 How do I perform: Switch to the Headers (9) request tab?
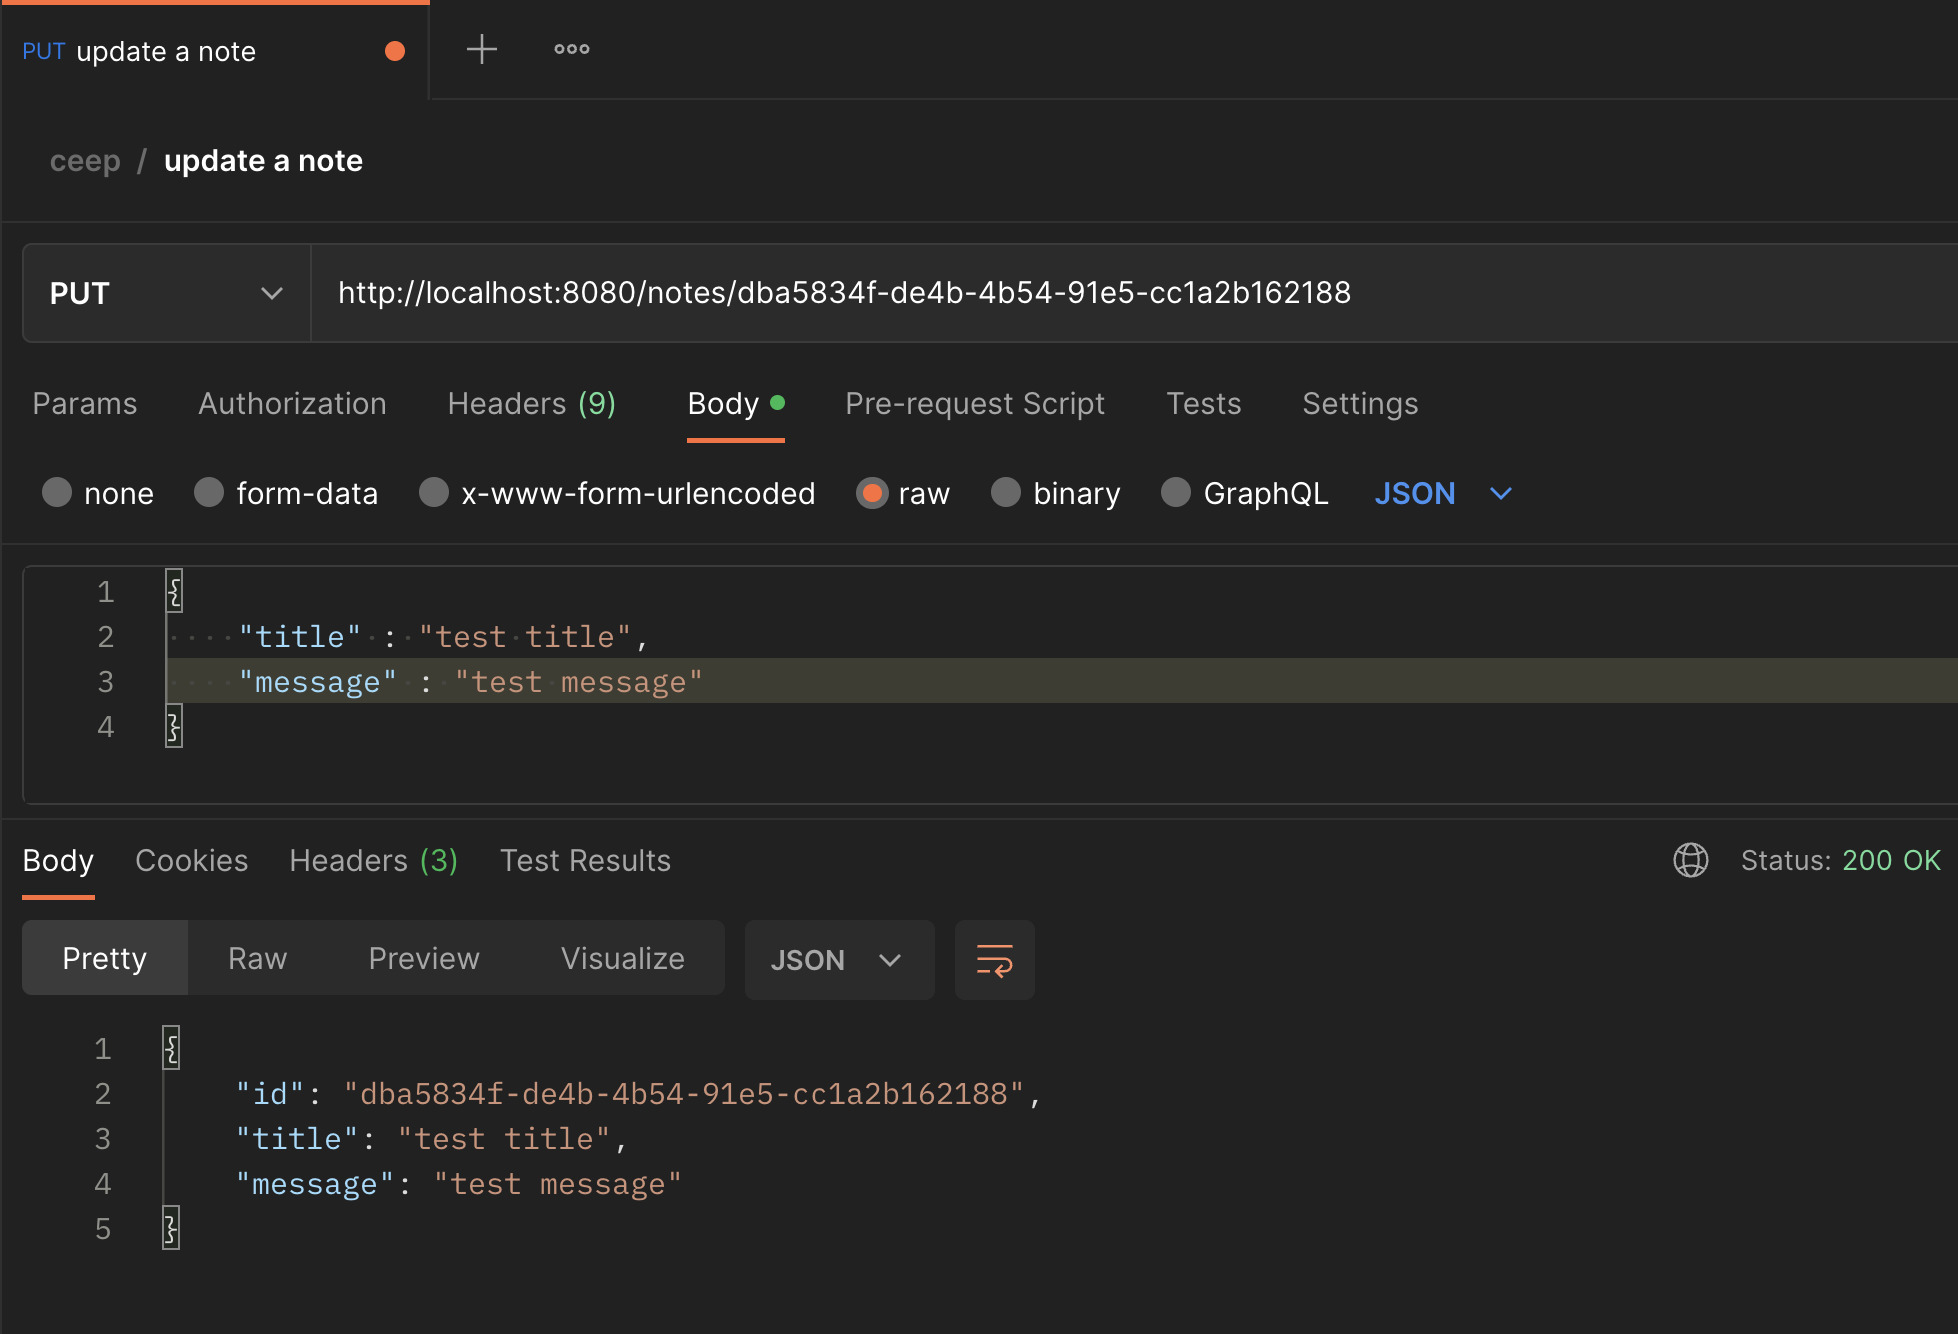pos(532,403)
